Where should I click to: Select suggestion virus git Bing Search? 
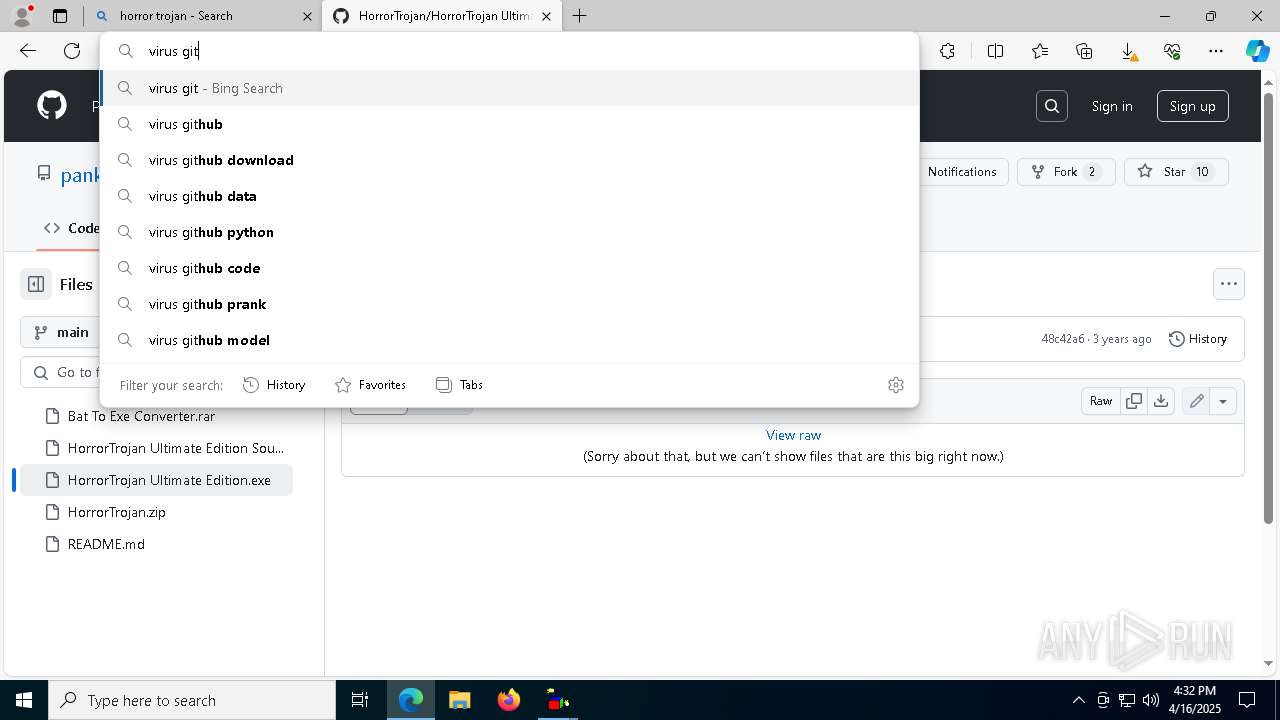tap(510, 88)
